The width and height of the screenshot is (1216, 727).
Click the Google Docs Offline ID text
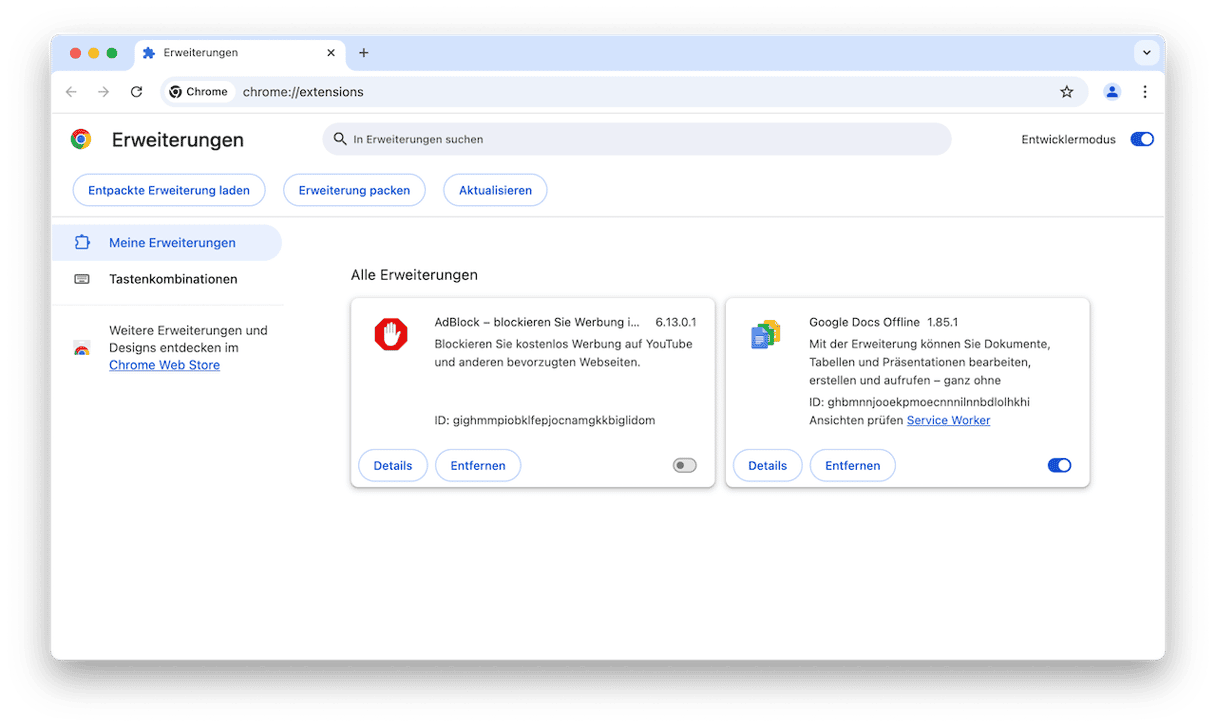click(x=919, y=402)
